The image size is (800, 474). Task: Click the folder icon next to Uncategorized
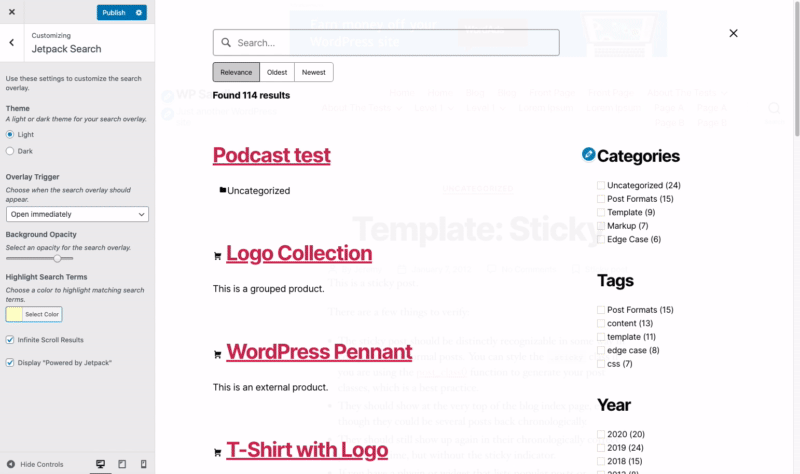pos(222,190)
